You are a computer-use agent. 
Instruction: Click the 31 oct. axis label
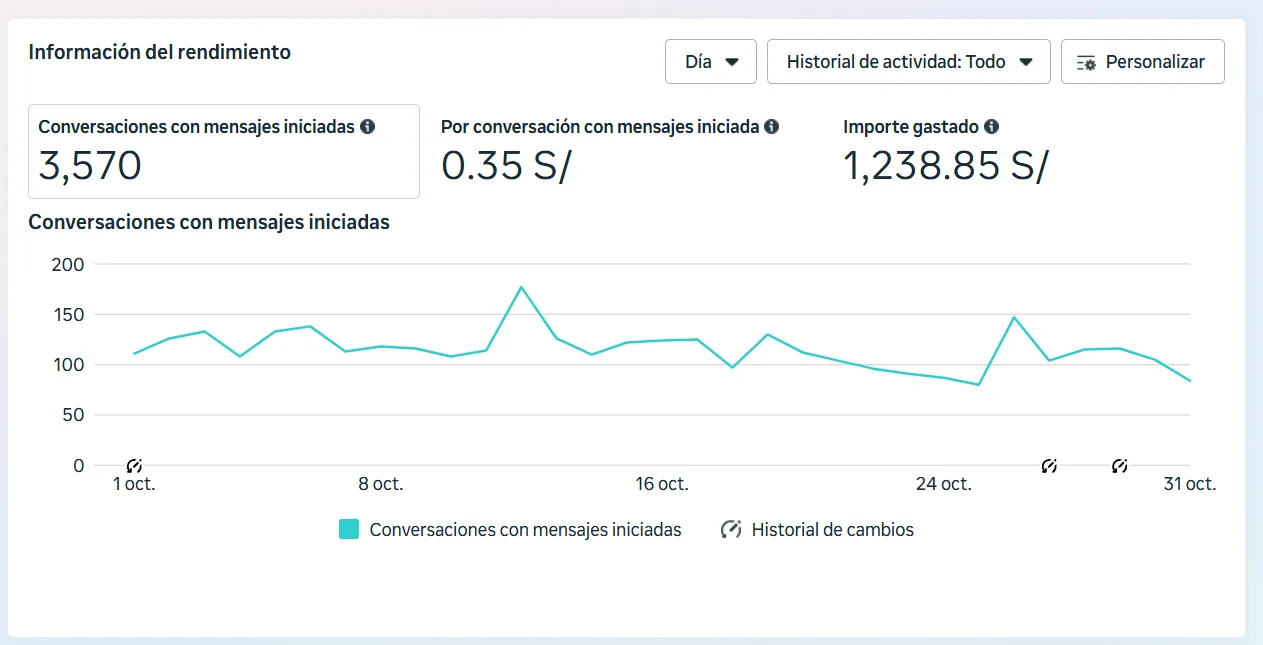tap(1189, 484)
